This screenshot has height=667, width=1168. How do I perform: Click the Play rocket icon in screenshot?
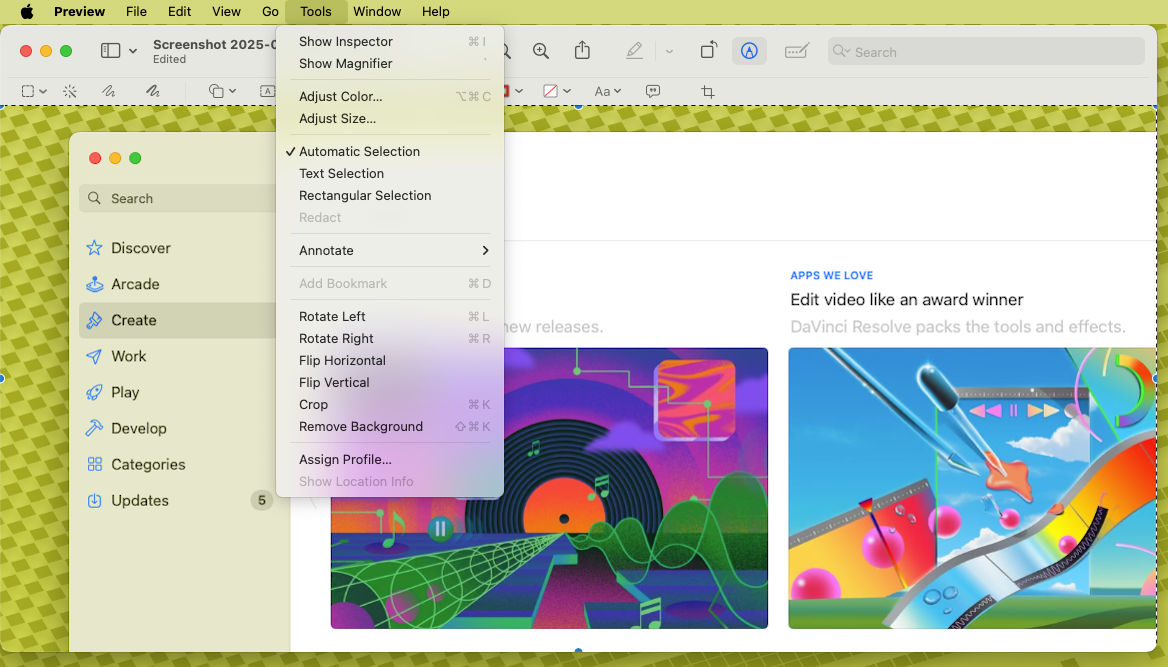(x=94, y=392)
